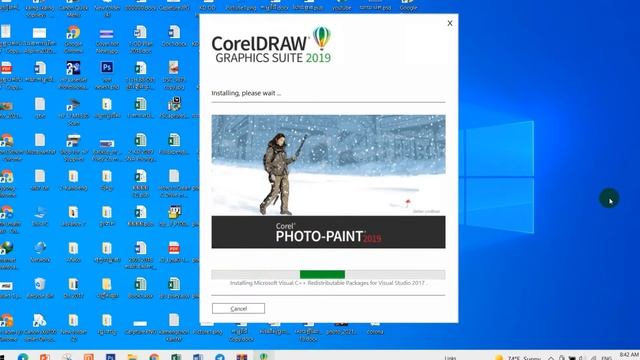Screen dimensions: 640x360
Task: Click the snowy hiker artwork image
Action: tap(328, 165)
